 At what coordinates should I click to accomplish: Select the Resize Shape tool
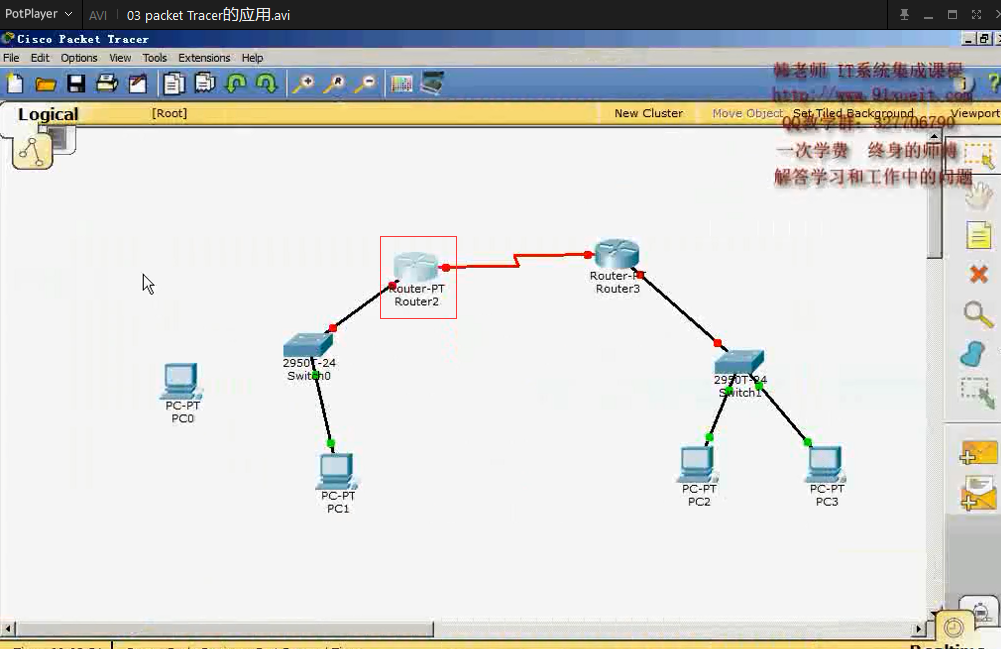pos(978,393)
